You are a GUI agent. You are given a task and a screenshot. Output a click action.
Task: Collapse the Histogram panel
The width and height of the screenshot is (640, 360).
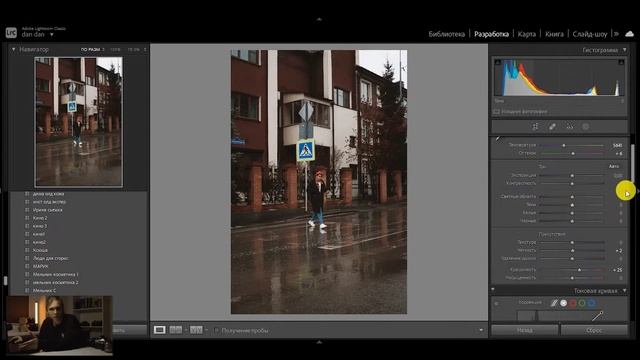tap(624, 50)
